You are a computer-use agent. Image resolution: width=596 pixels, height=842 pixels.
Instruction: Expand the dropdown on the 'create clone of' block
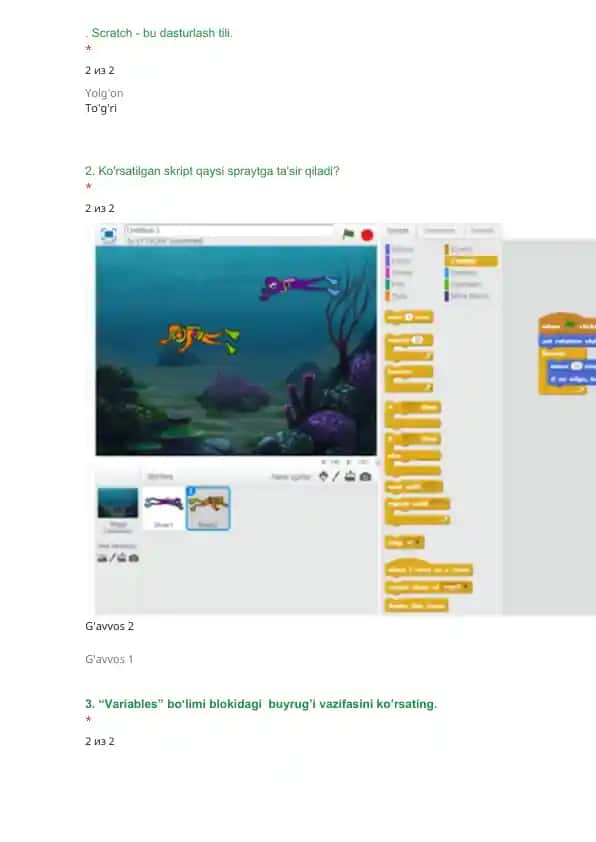point(465,587)
